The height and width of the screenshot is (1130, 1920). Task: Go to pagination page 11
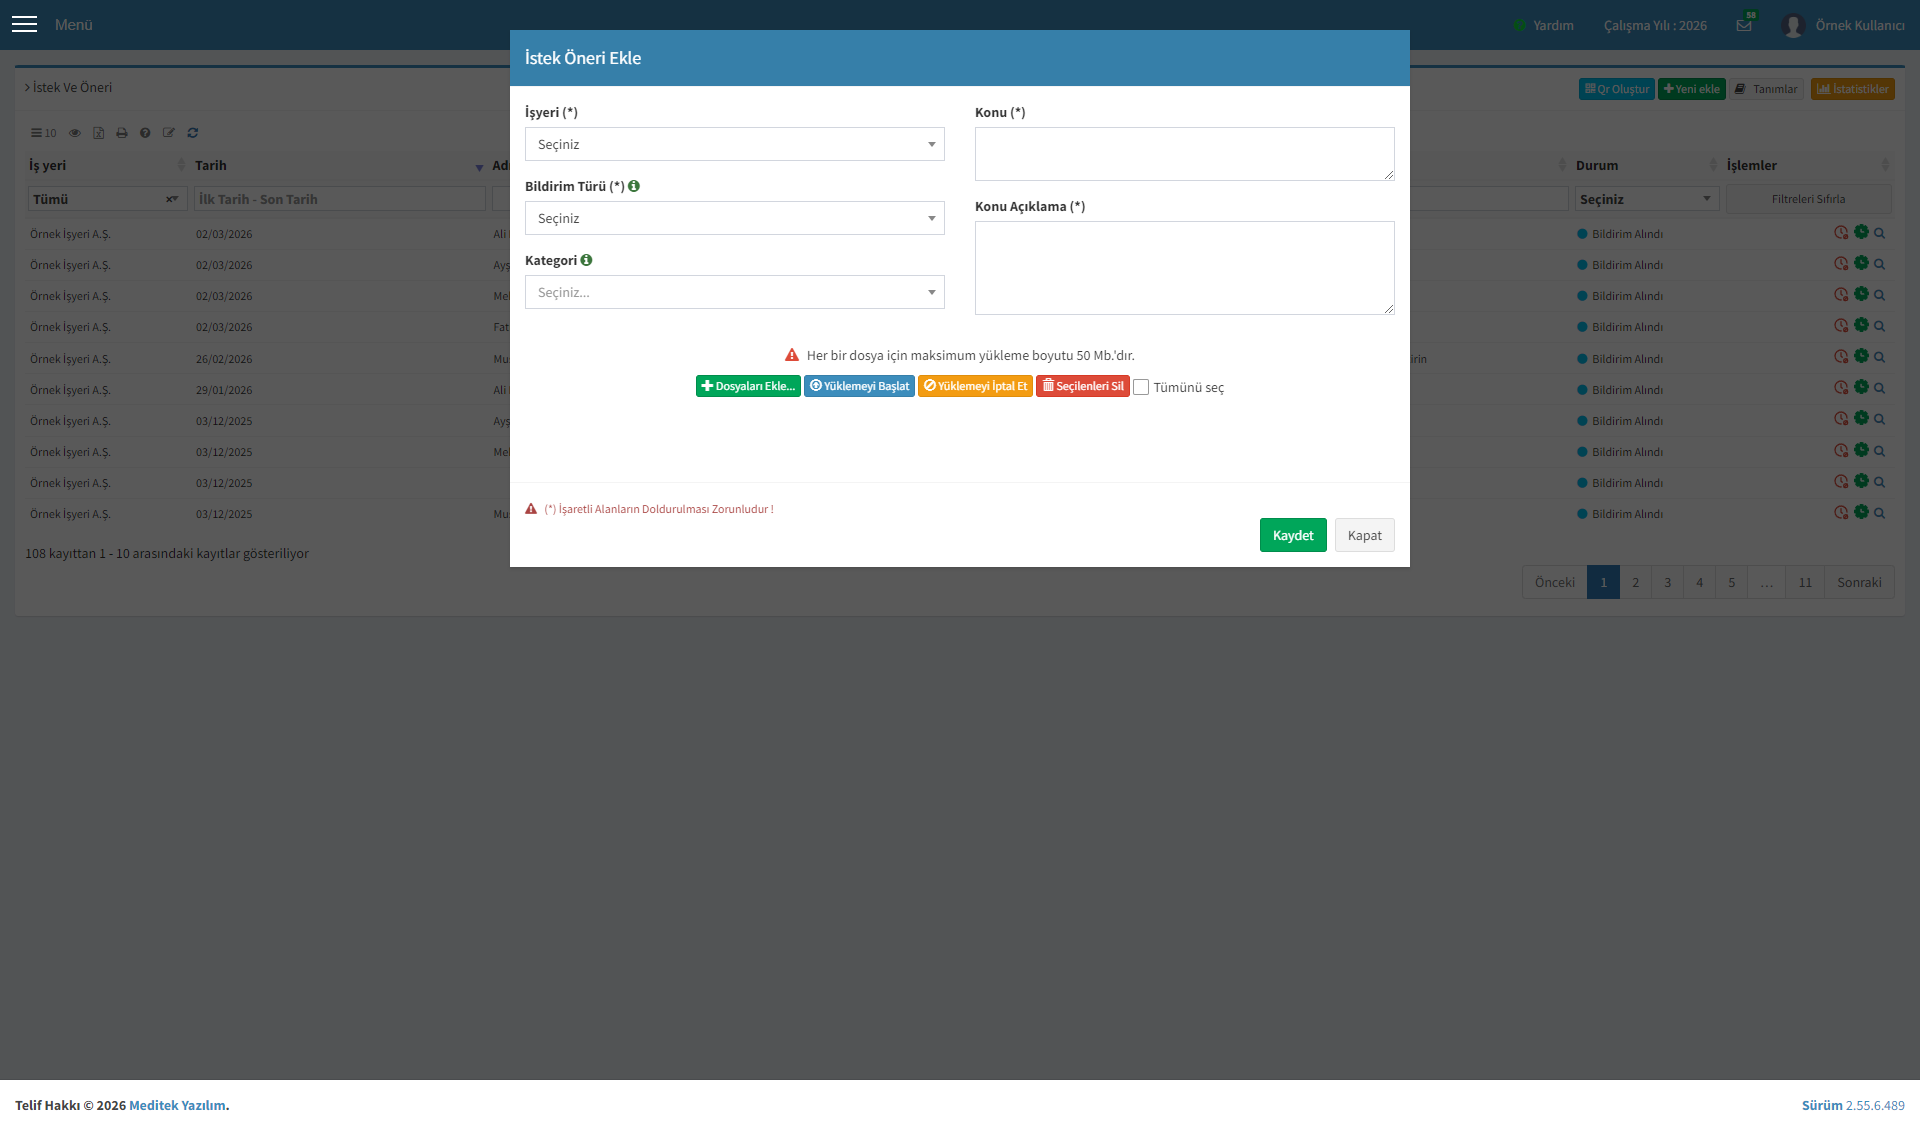[x=1805, y=582]
